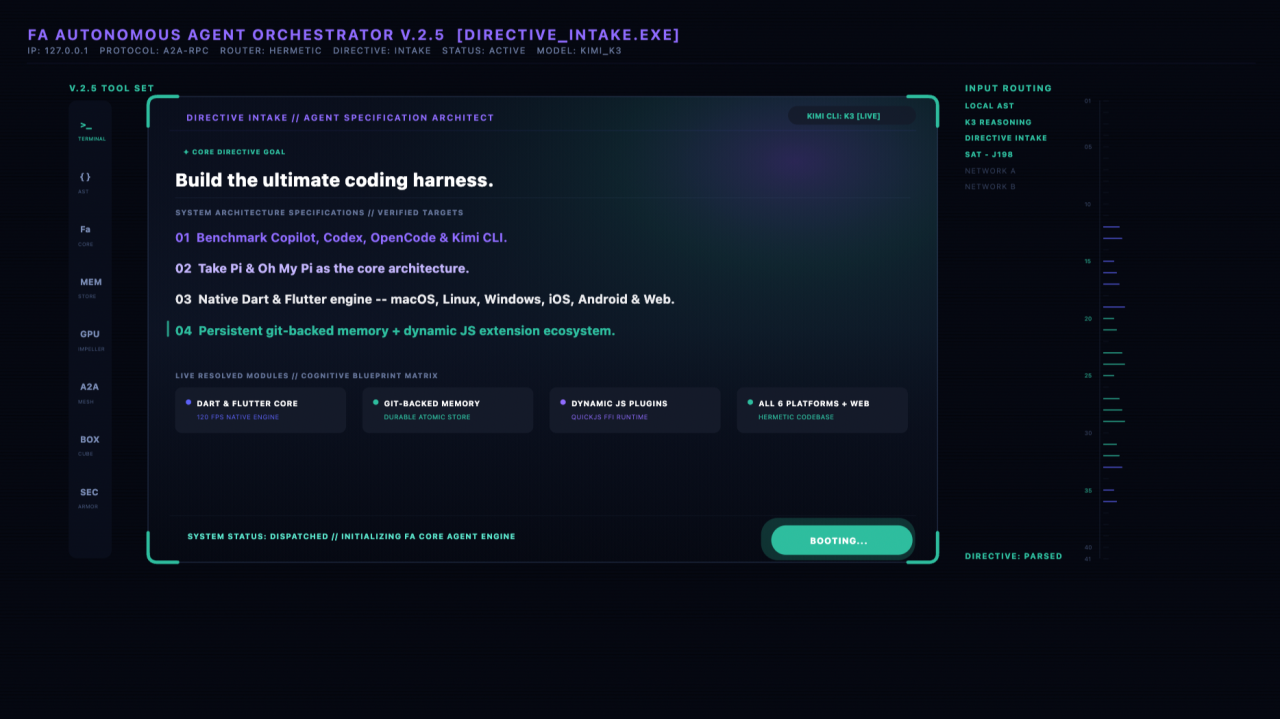Viewport: 1280px width, 719px height.
Task: Click the CORE DIRECTIVE GOAL label
Action: (235, 152)
